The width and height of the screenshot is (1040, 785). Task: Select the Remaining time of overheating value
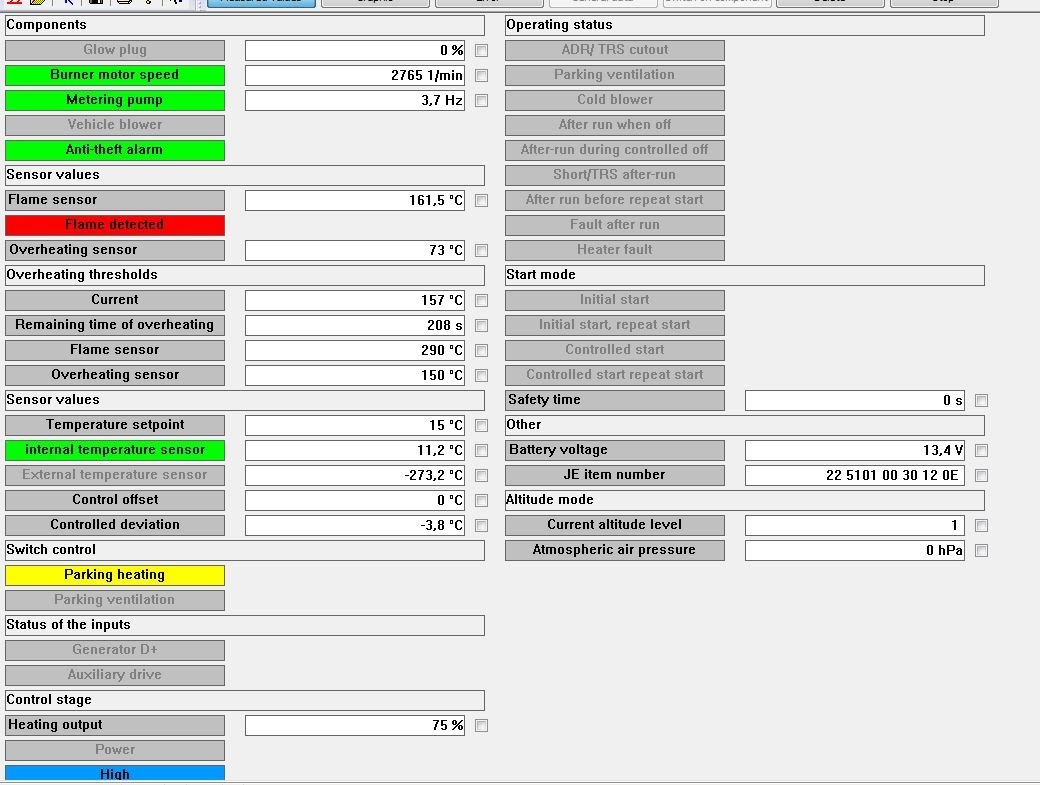(x=354, y=325)
